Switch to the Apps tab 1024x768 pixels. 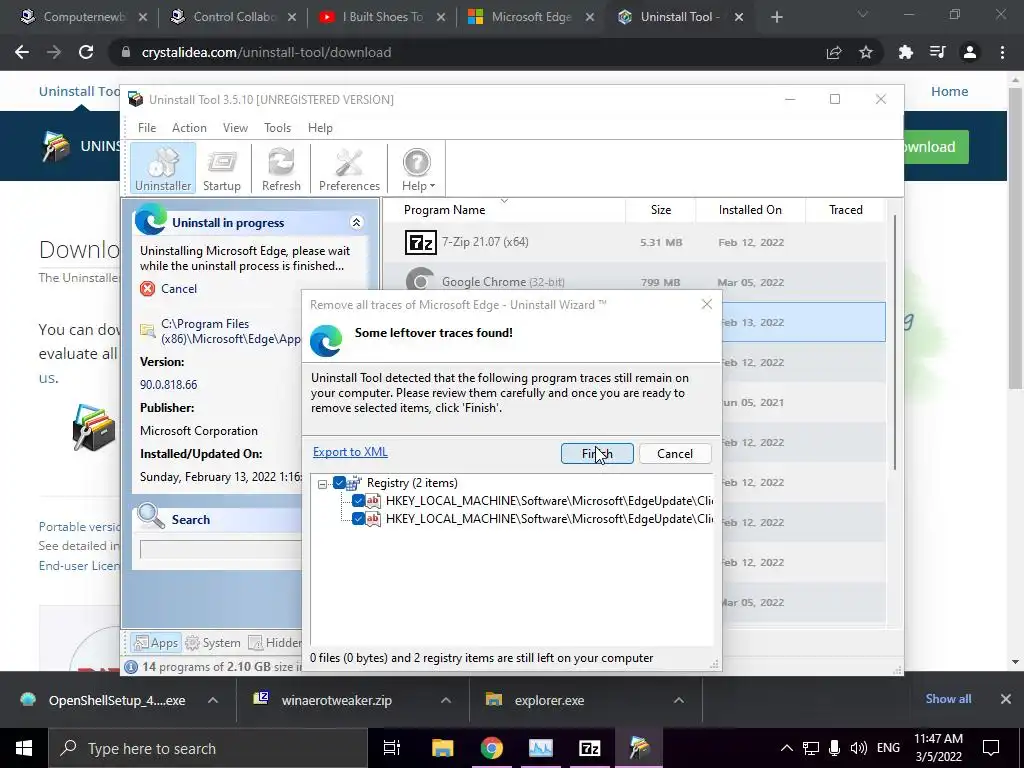pyautogui.click(x=155, y=643)
